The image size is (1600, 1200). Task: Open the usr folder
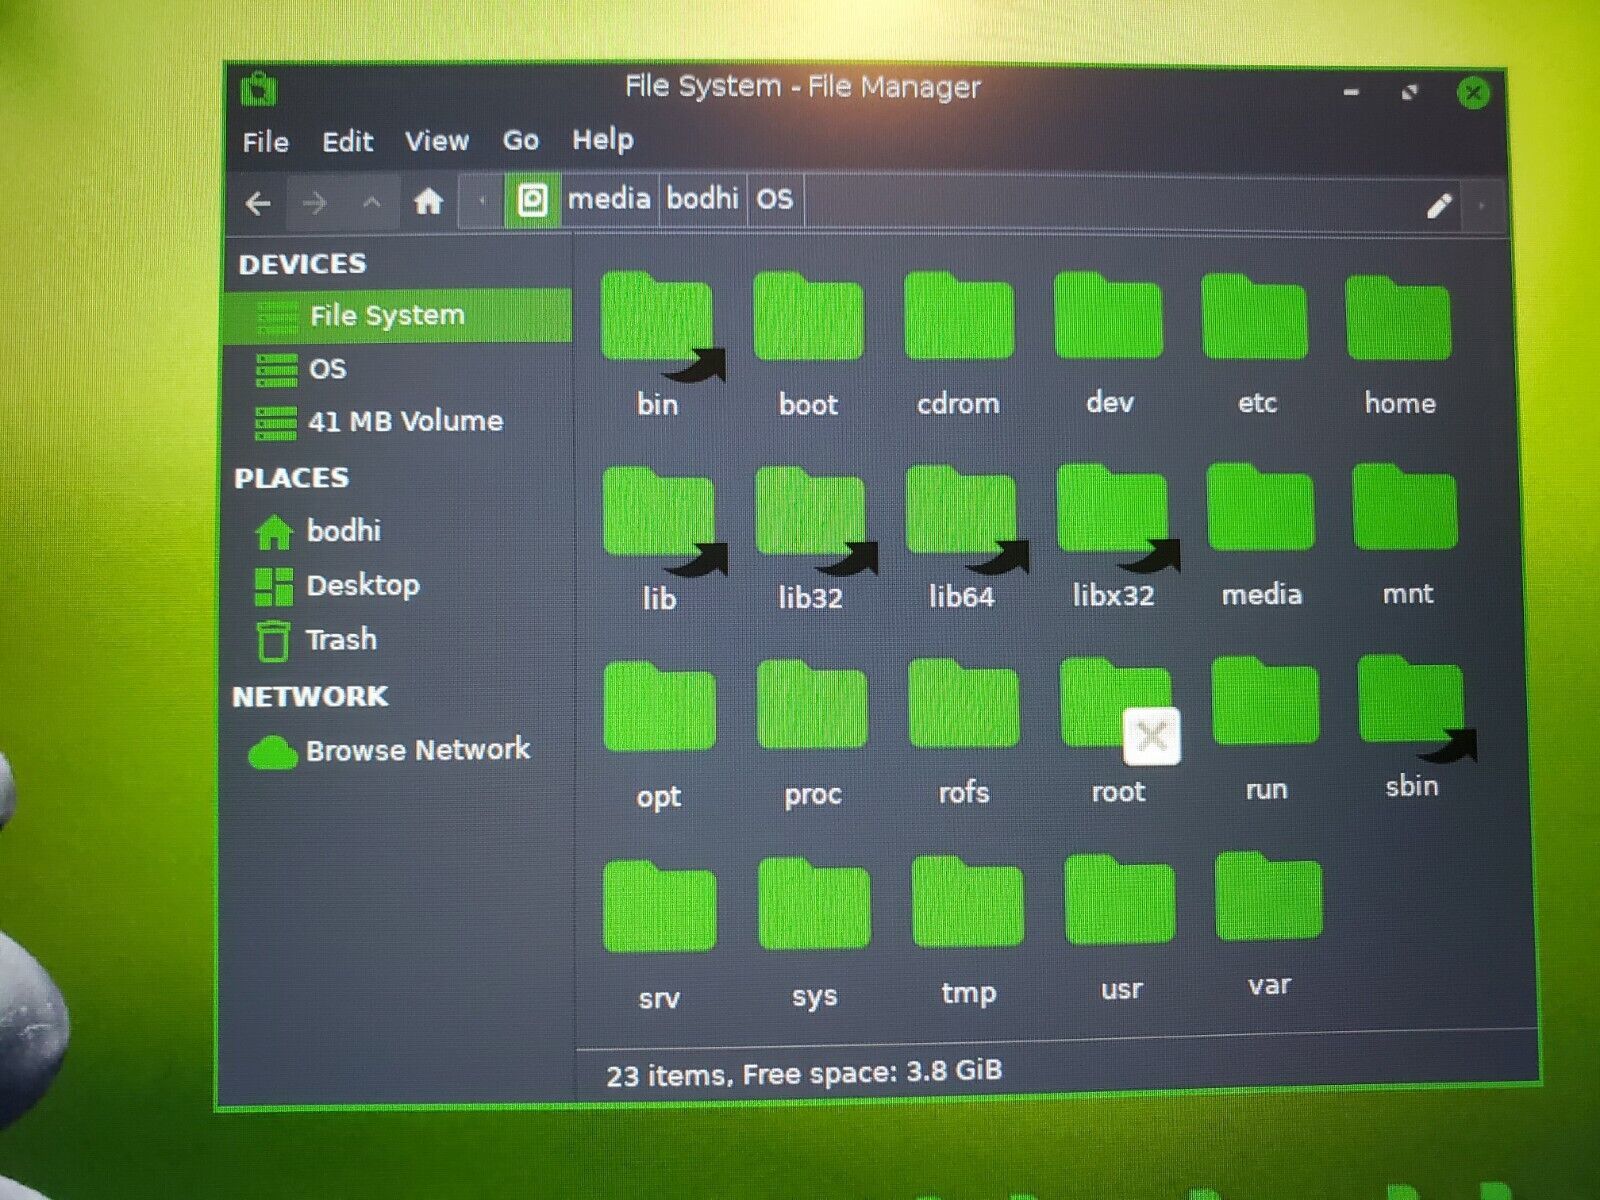1120,899
